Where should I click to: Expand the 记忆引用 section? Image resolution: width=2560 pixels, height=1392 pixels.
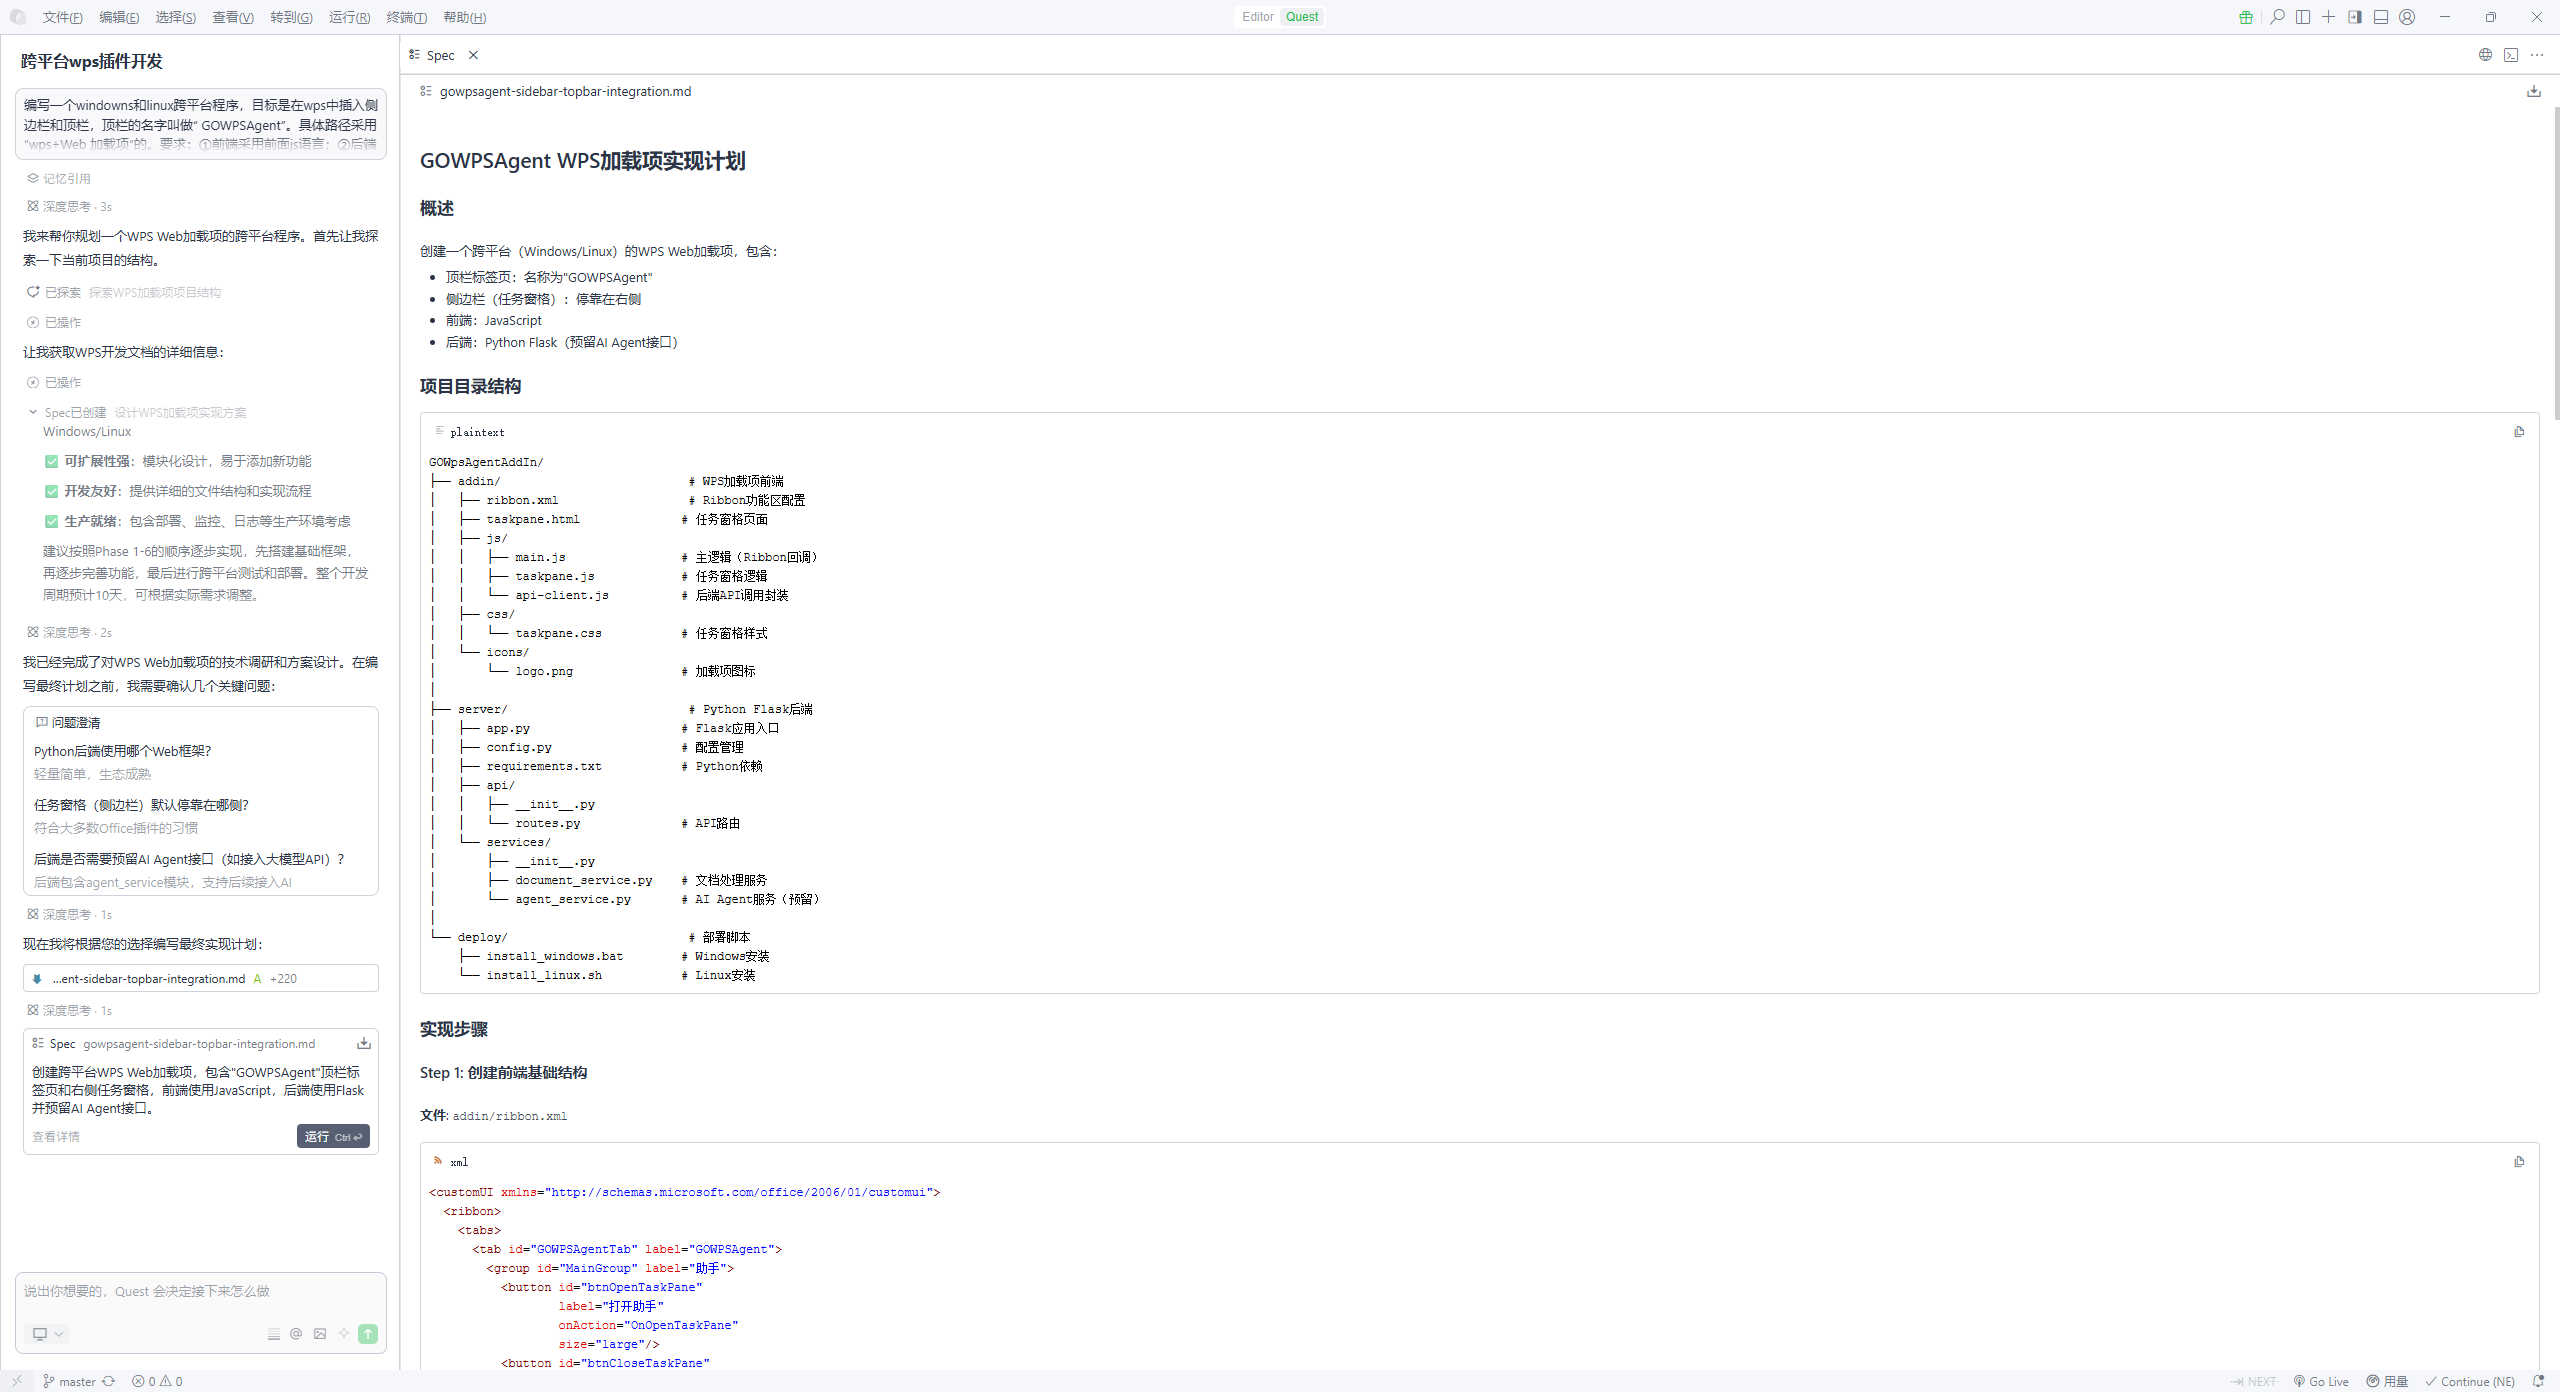[66, 179]
